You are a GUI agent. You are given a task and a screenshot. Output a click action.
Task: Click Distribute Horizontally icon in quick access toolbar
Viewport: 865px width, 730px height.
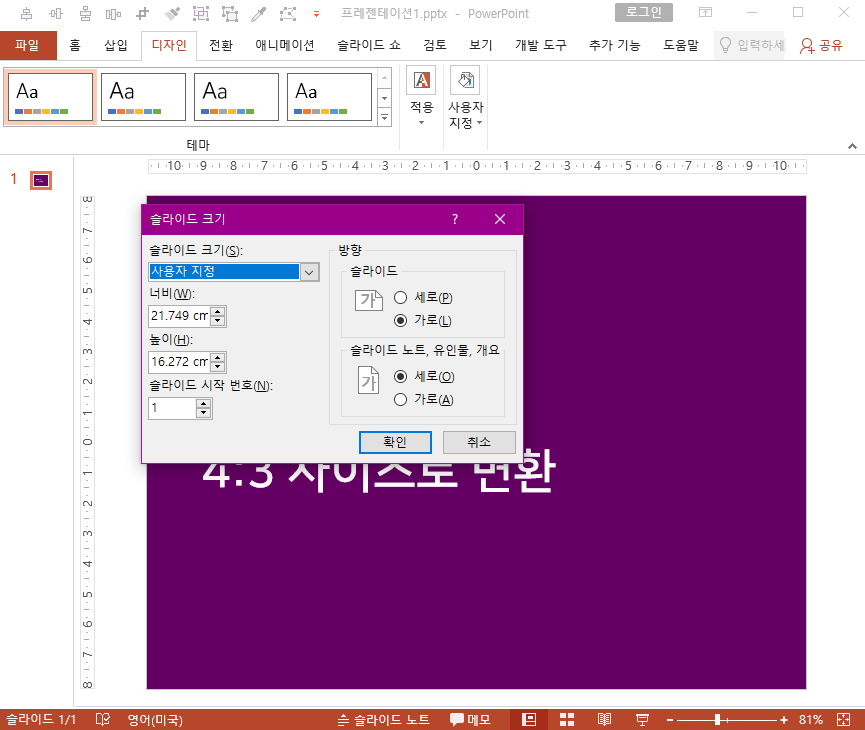[x=113, y=14]
